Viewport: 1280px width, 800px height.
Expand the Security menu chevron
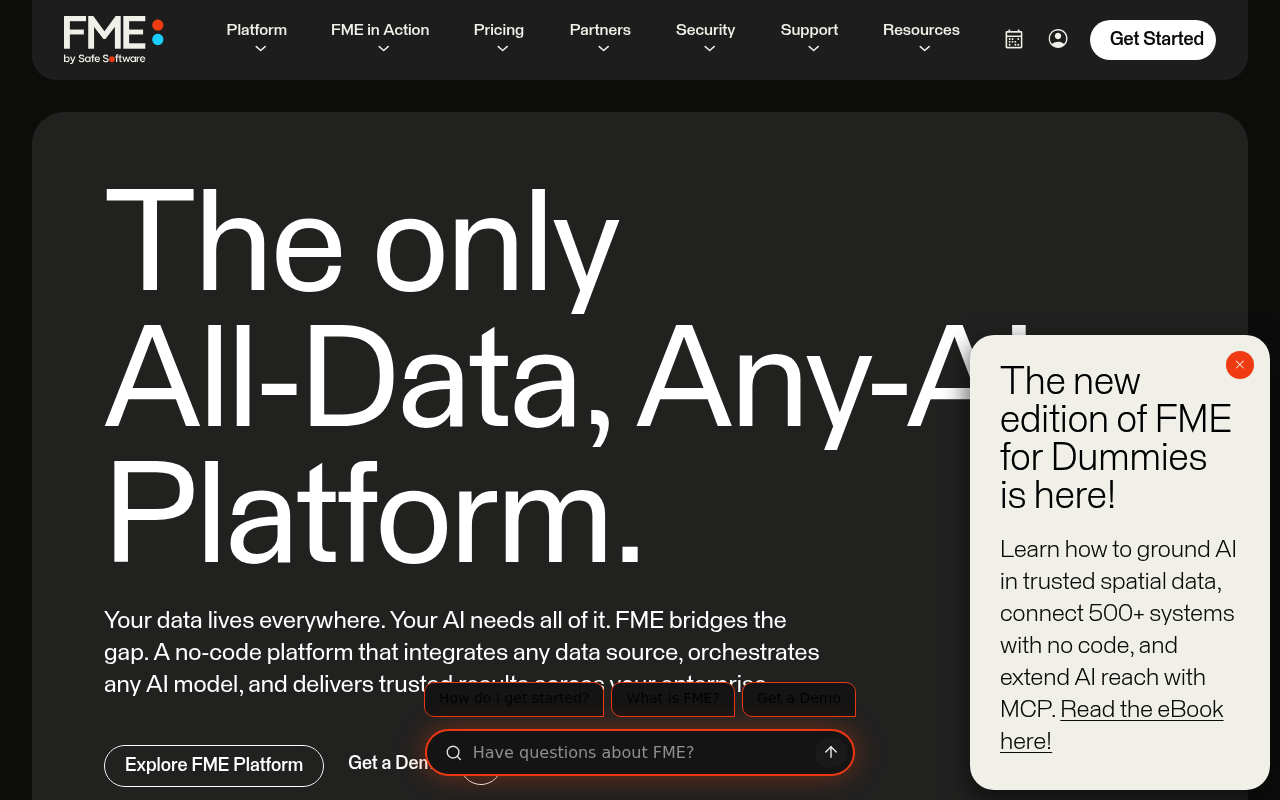[709, 48]
